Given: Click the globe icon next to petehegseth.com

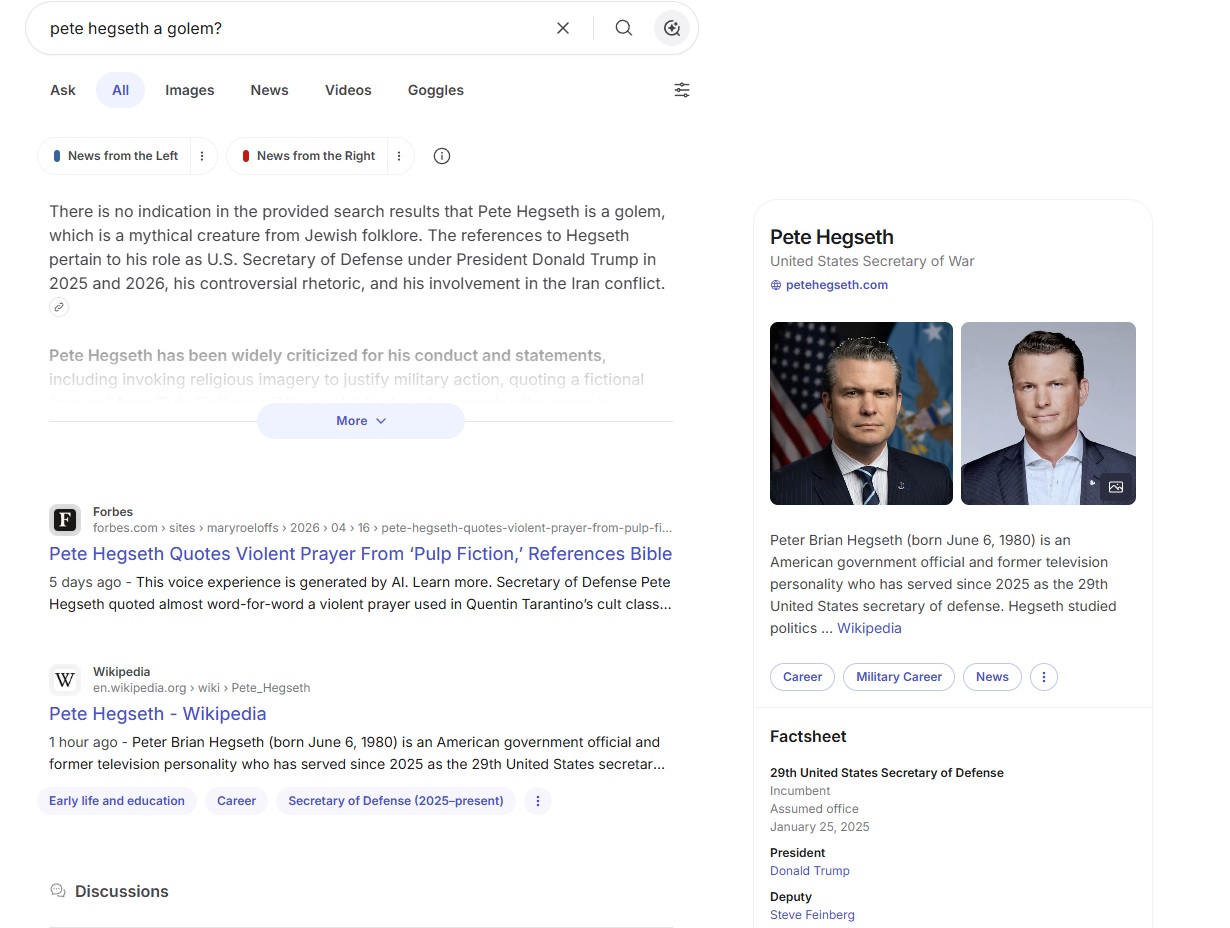Looking at the screenshot, I should (776, 285).
